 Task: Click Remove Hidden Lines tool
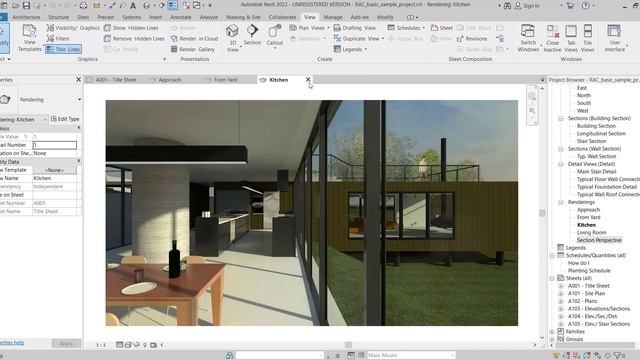pos(134,38)
